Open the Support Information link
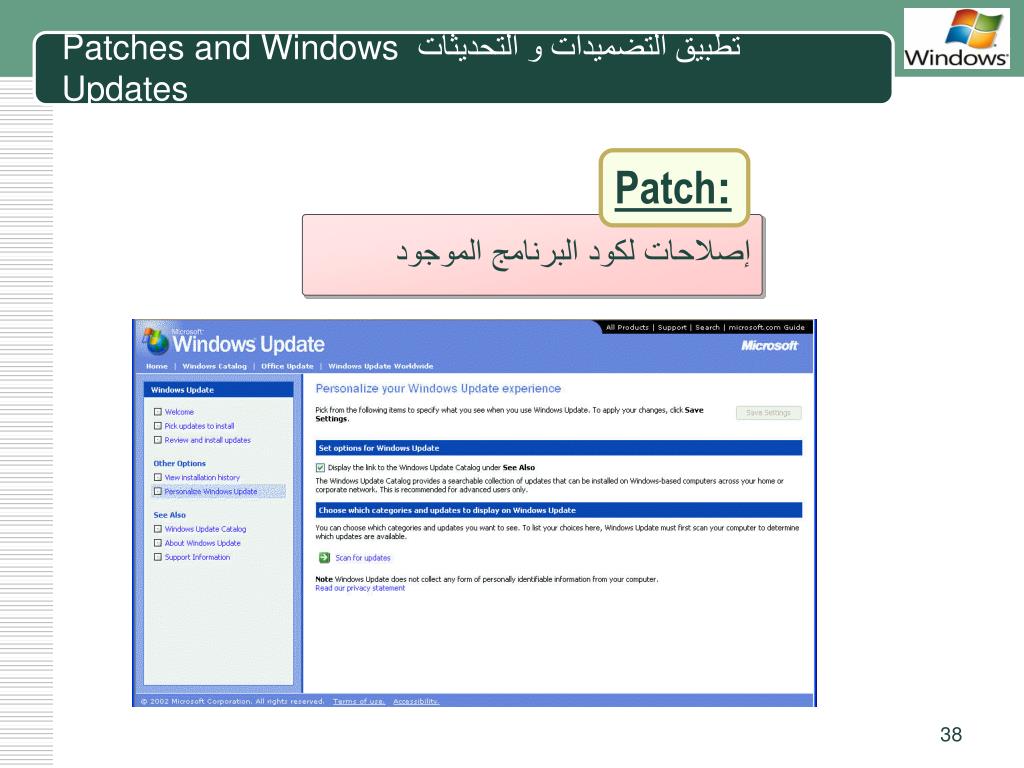The height and width of the screenshot is (768, 1024). [x=197, y=557]
